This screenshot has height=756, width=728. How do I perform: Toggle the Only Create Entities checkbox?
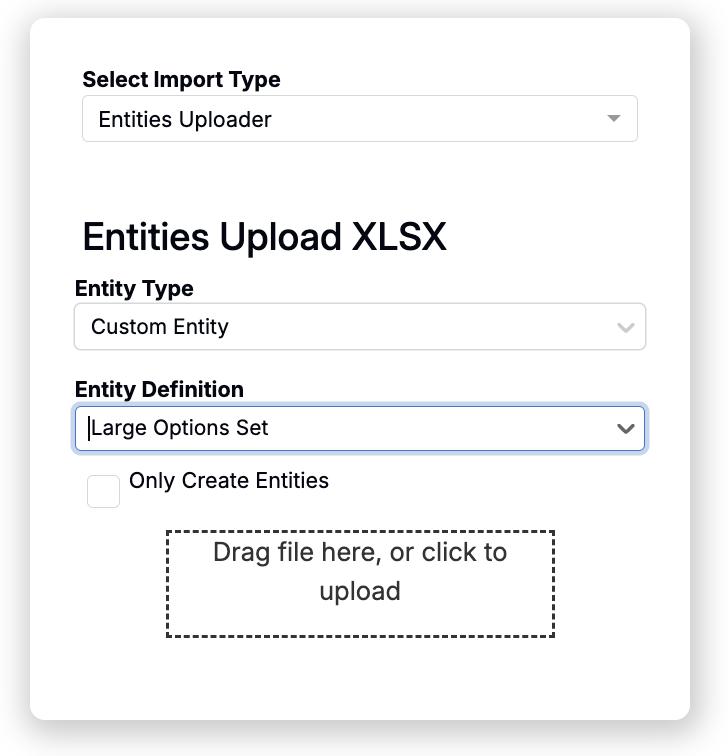104,491
